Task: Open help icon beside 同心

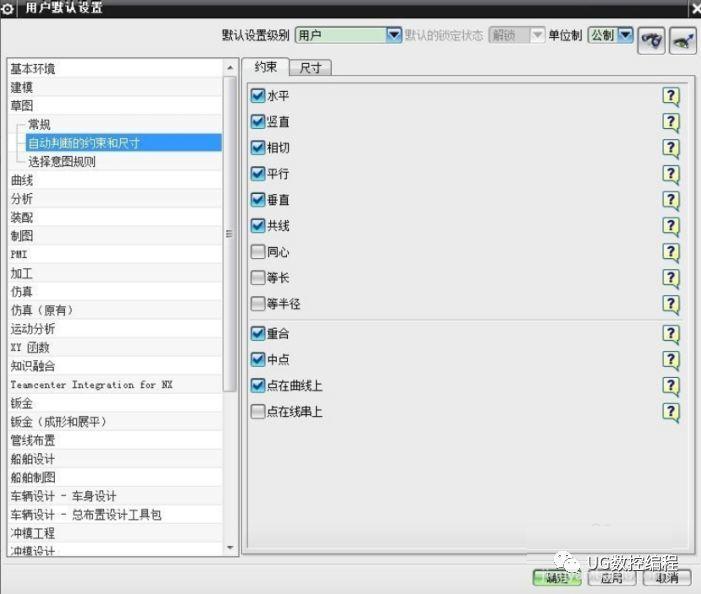Action: pos(671,252)
